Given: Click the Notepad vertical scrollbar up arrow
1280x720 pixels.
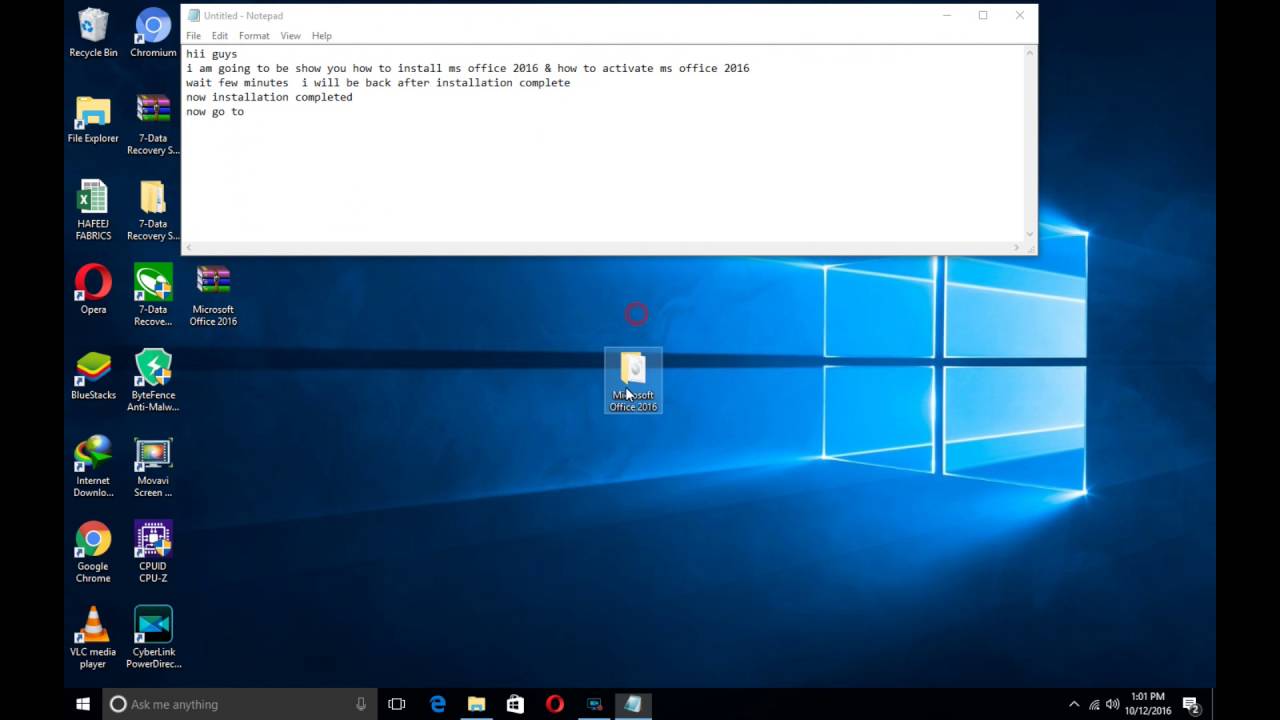Looking at the screenshot, I should pyautogui.click(x=1030, y=52).
